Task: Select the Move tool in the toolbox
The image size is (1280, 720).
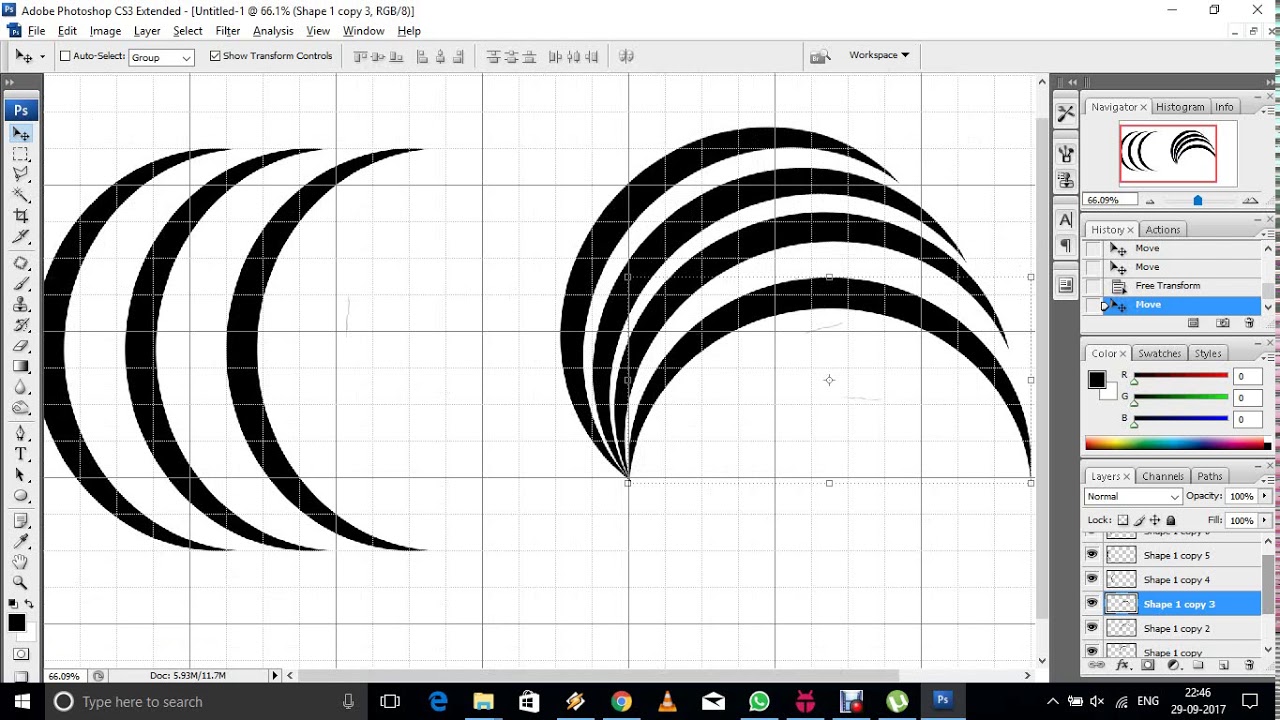Action: (x=21, y=134)
